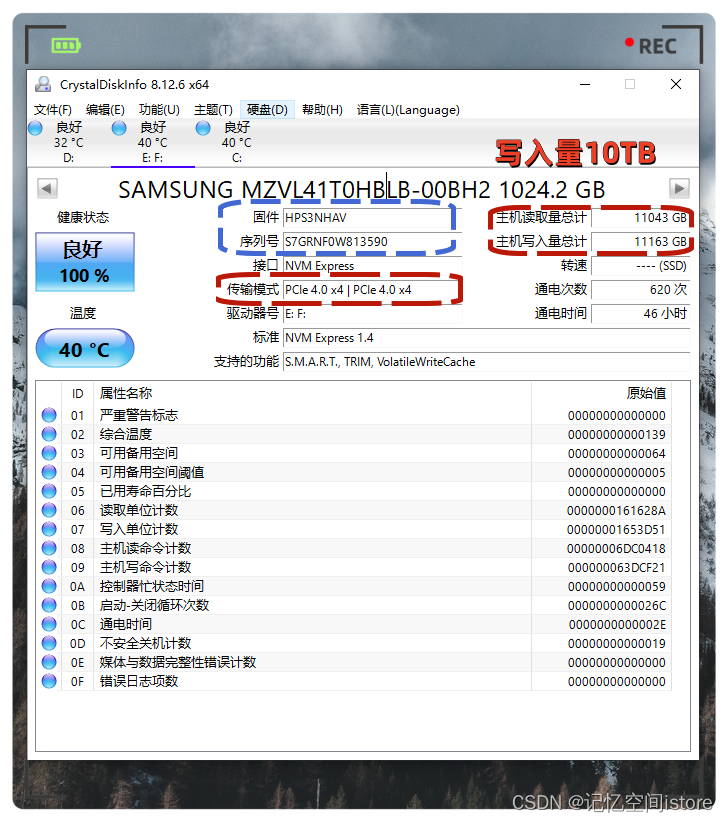Screen dimensions: 728x822
Task: Click raw value 00000006DC0418
Action: click(616, 549)
